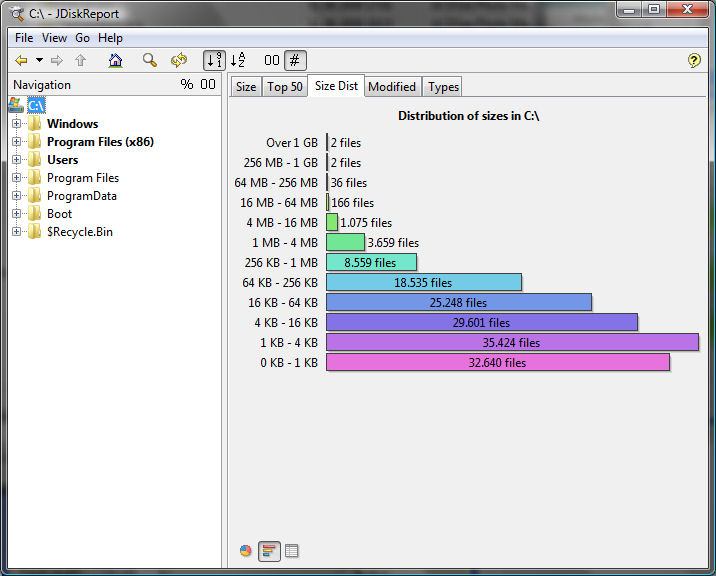Minimize the JDiskReport window

coord(629,9)
